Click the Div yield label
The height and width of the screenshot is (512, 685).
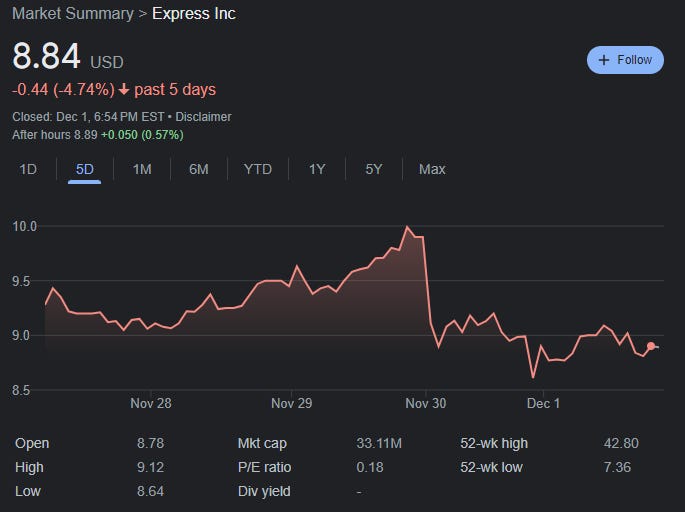(264, 491)
